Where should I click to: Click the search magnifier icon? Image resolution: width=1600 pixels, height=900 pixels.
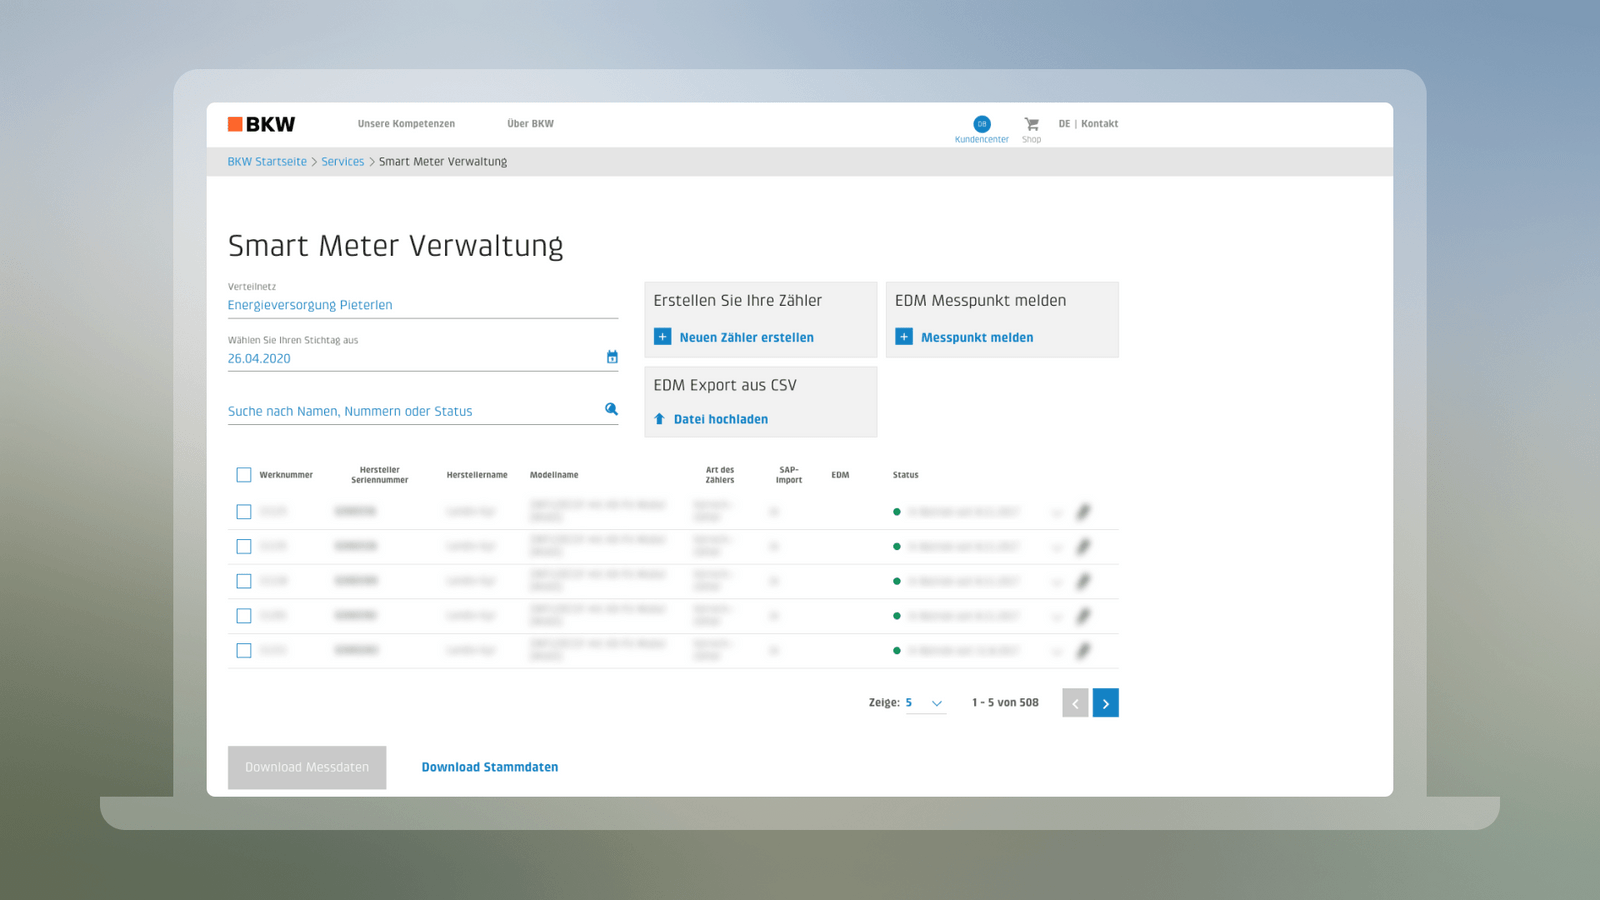(x=611, y=409)
